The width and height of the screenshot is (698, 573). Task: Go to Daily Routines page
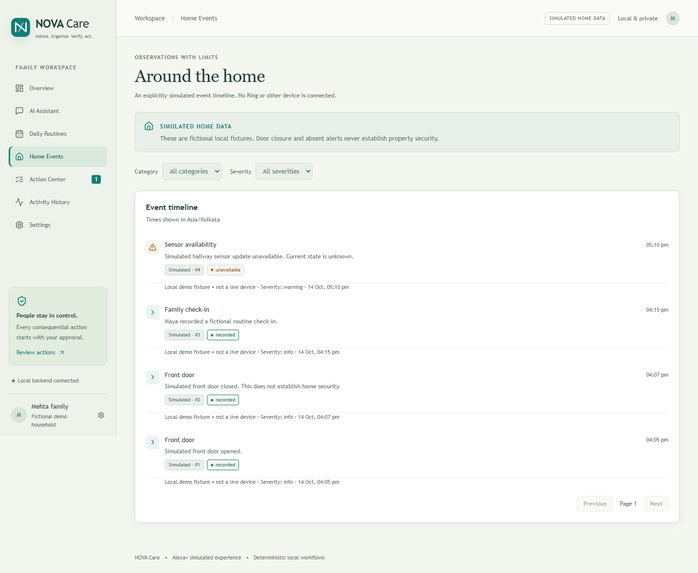point(58,134)
